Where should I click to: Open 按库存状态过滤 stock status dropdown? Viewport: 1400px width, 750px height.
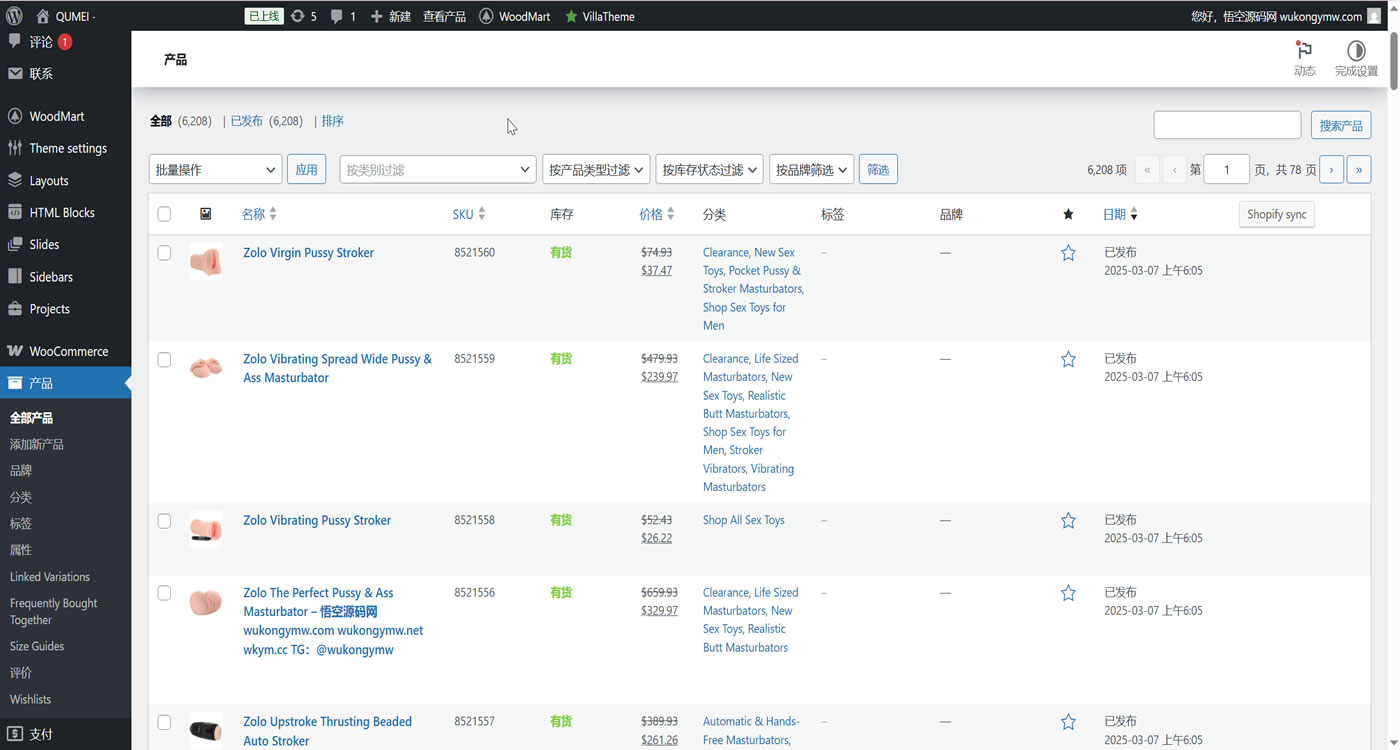709,169
